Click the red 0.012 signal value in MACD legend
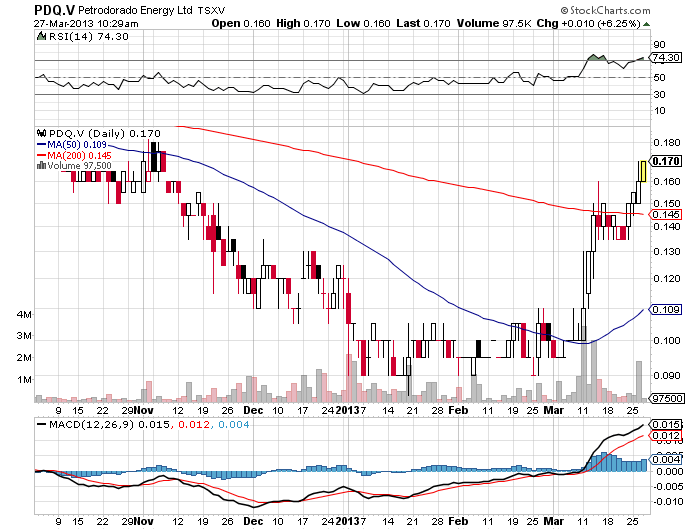This screenshot has height=530, width=700. click(193, 424)
